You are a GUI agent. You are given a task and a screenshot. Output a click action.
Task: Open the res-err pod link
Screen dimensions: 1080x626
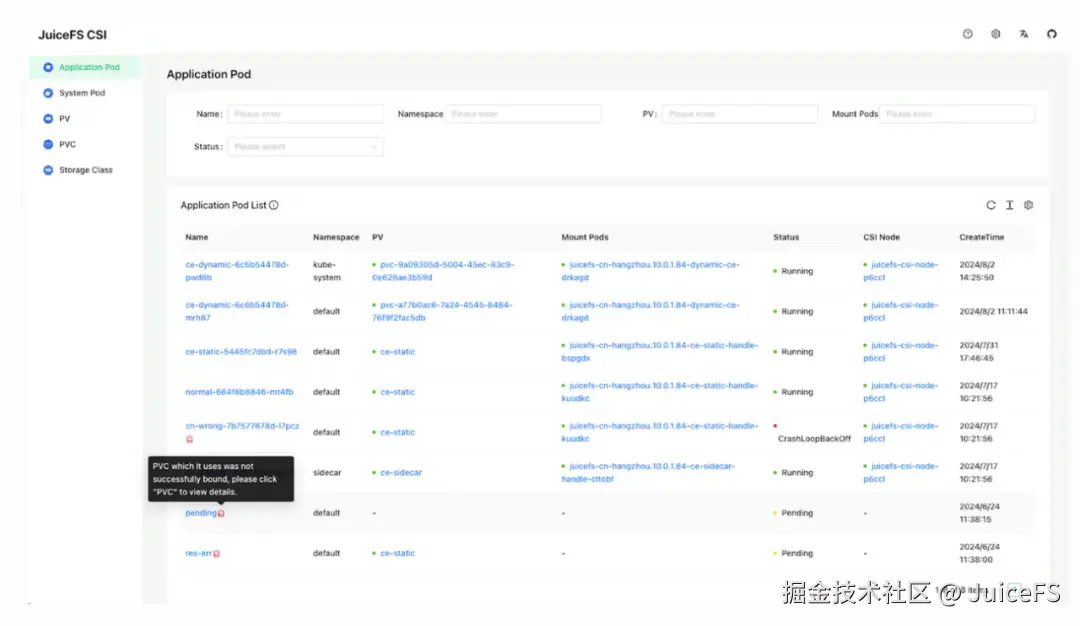coord(198,554)
